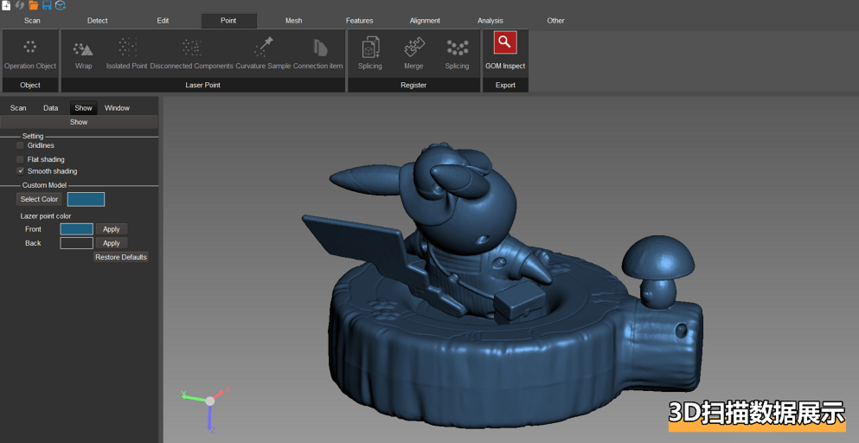Open the Features ribbon tab
Viewport: 859px width, 443px height.
point(359,21)
